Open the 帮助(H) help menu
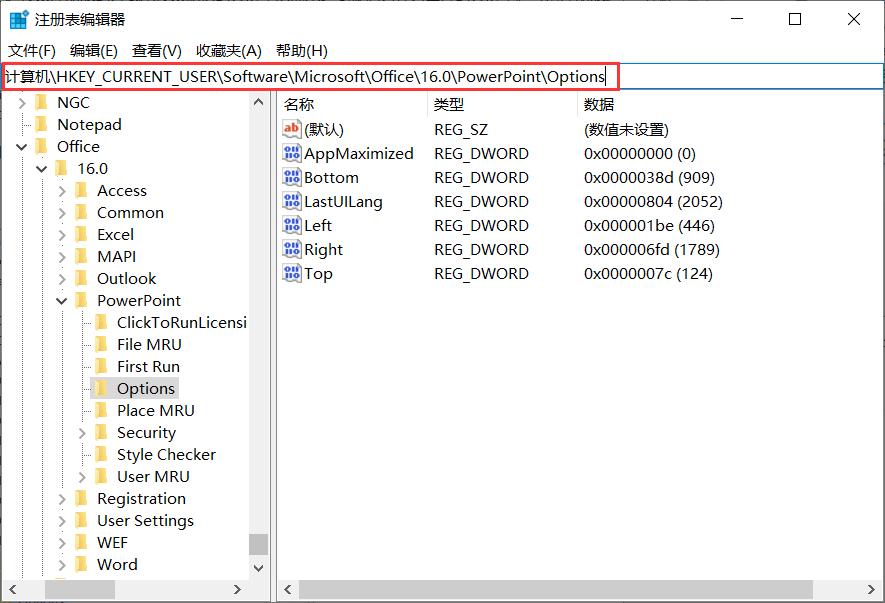The image size is (885, 603). 301,50
